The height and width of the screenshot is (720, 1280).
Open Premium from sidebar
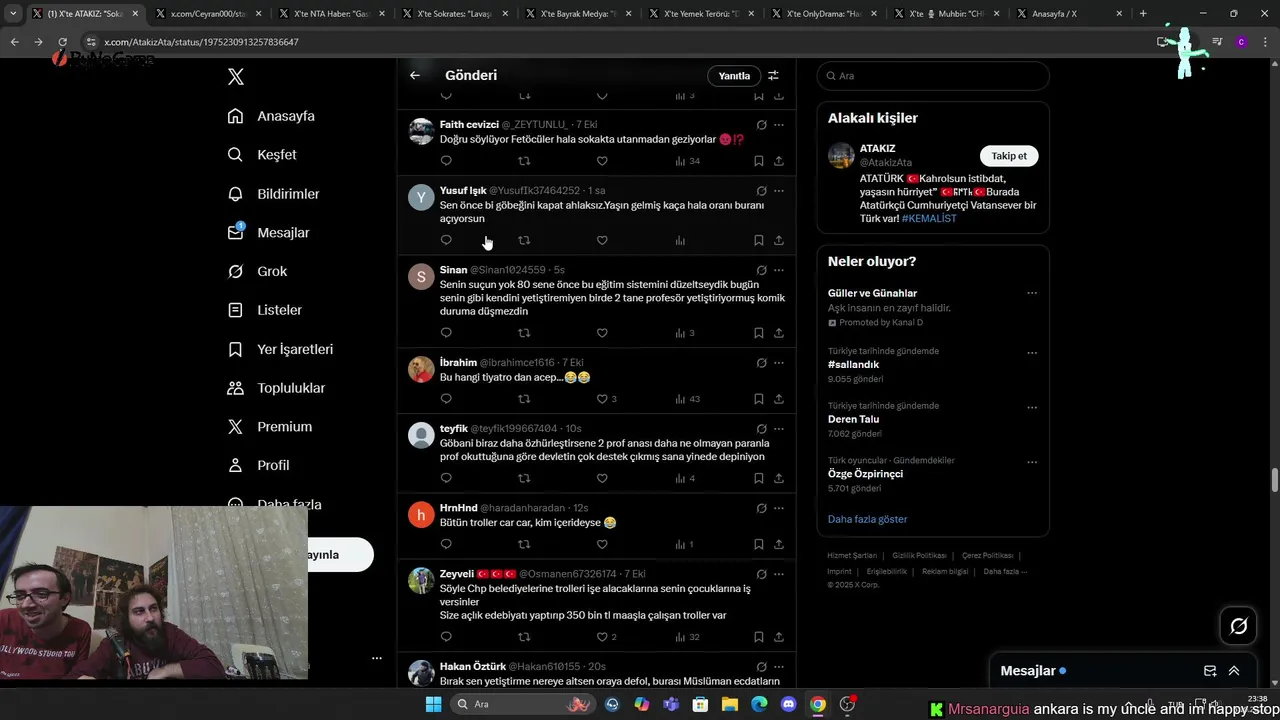[269, 426]
